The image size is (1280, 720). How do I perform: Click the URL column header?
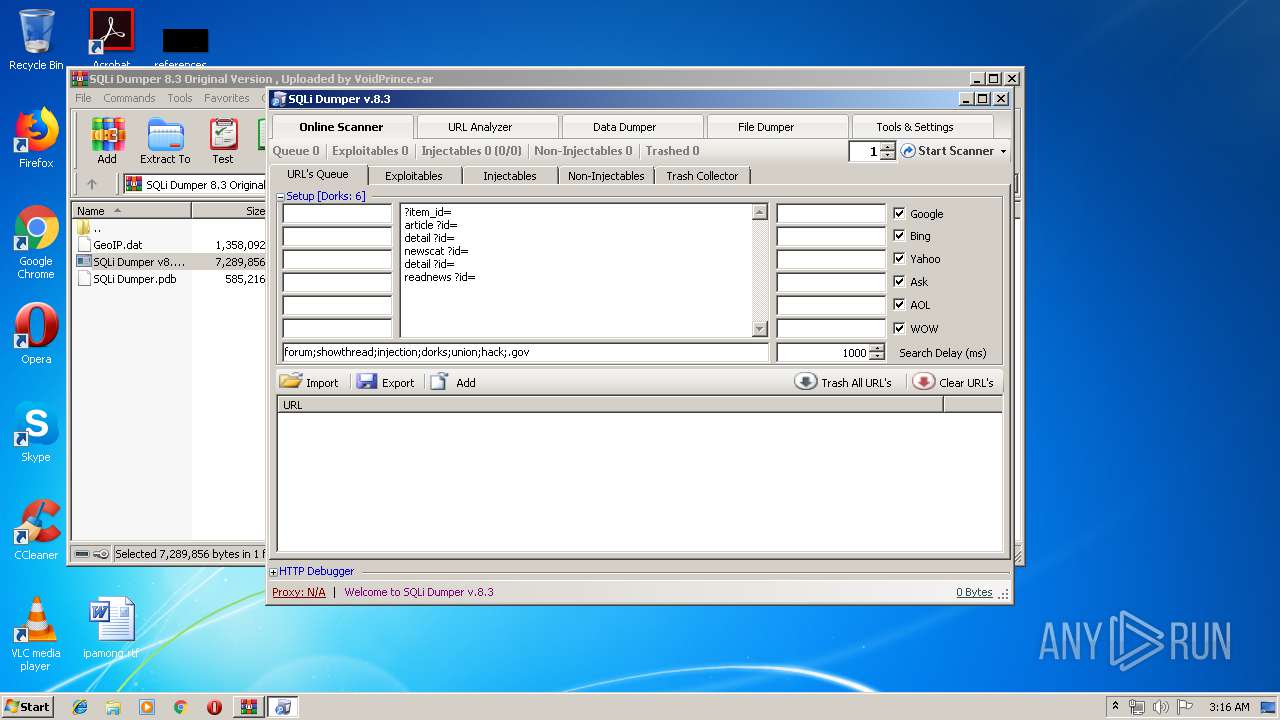[610, 405]
